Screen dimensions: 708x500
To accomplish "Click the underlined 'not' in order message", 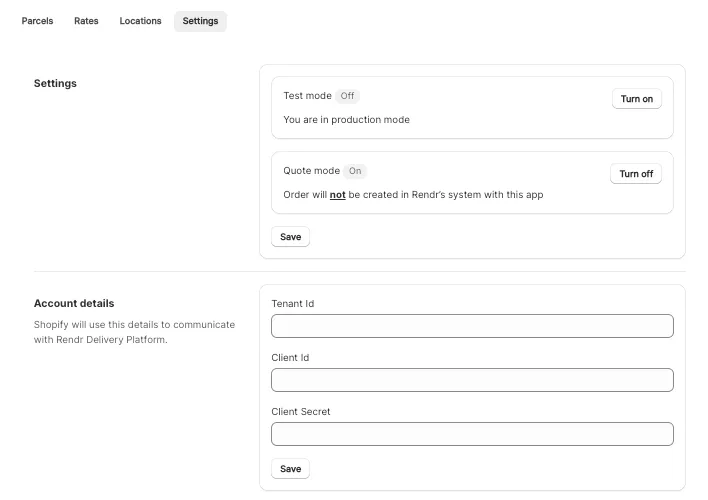I will 337,195.
